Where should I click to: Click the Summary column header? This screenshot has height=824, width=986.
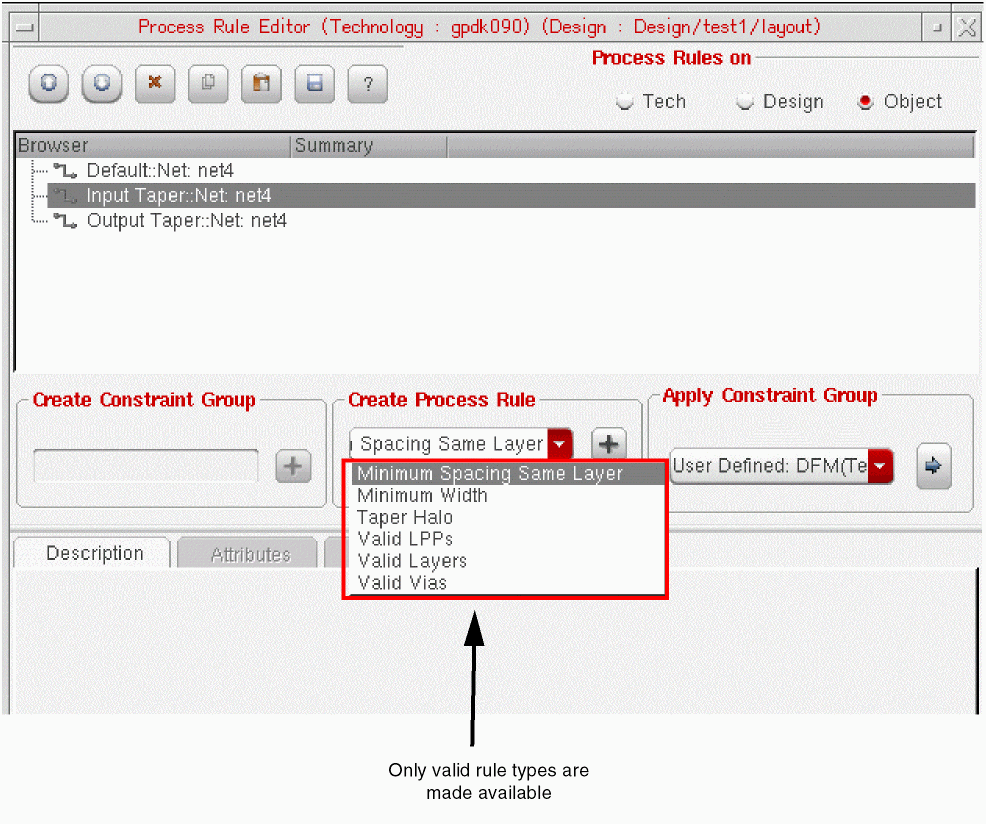(x=369, y=145)
